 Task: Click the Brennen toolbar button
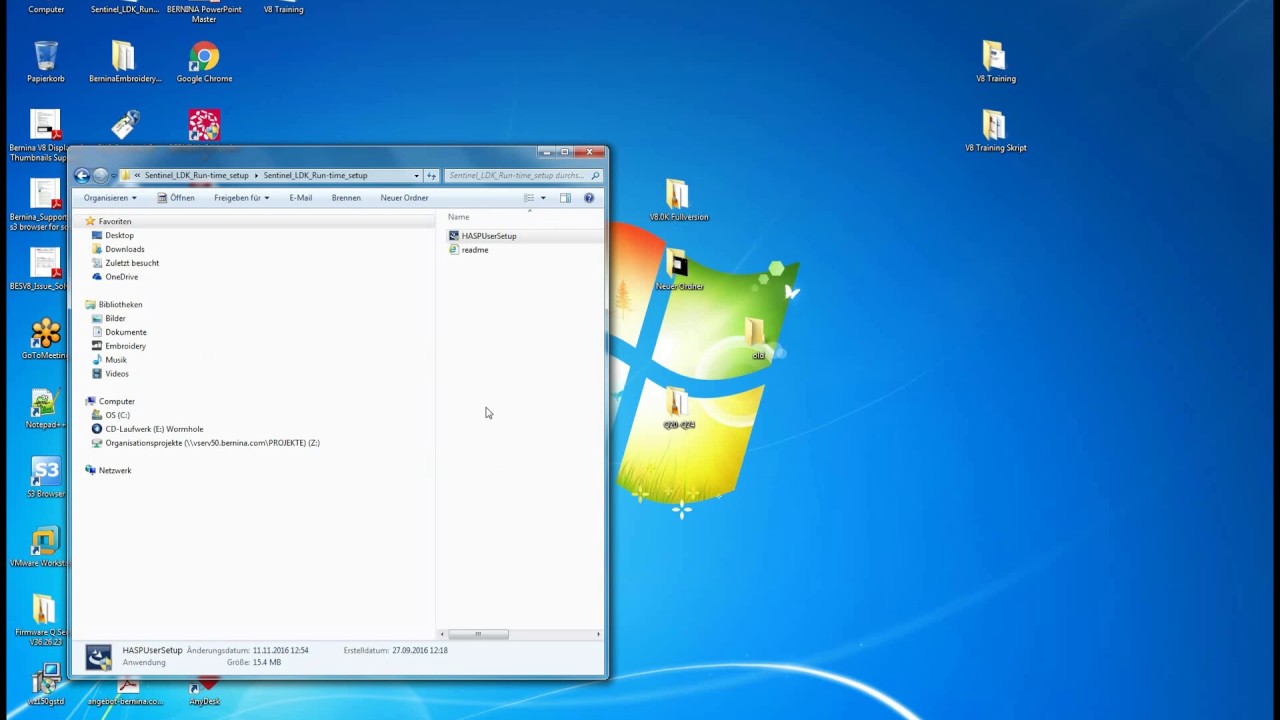[346, 198]
